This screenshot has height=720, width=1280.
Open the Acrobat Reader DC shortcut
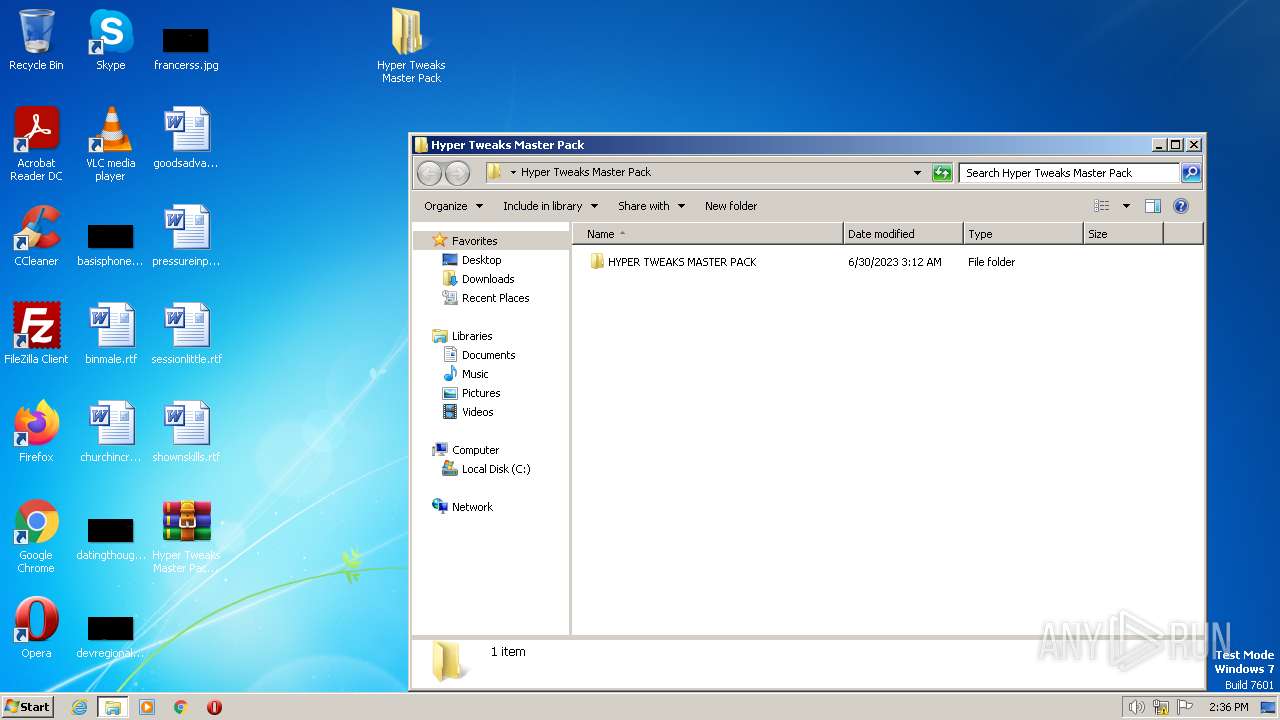tap(36, 144)
